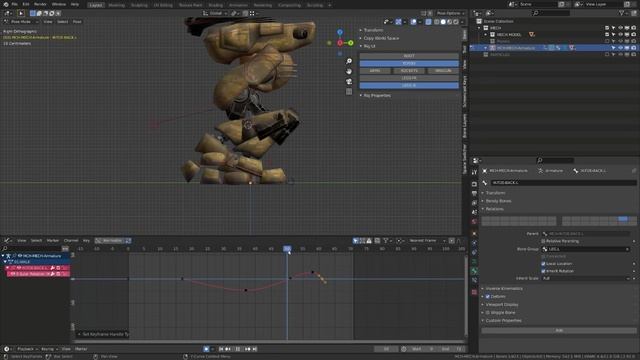Open the outliner filter funnel
The height and width of the screenshot is (360, 640).
click(621, 13)
